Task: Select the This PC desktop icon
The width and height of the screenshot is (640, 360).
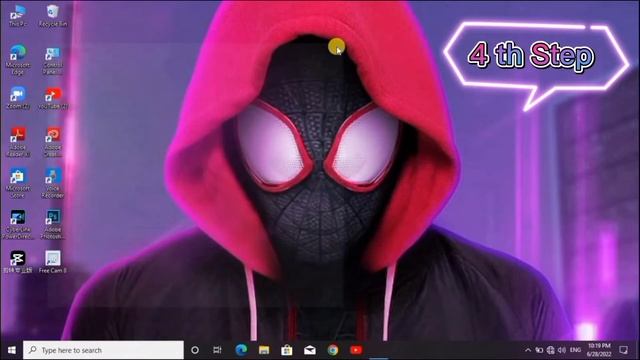Action: 18,16
